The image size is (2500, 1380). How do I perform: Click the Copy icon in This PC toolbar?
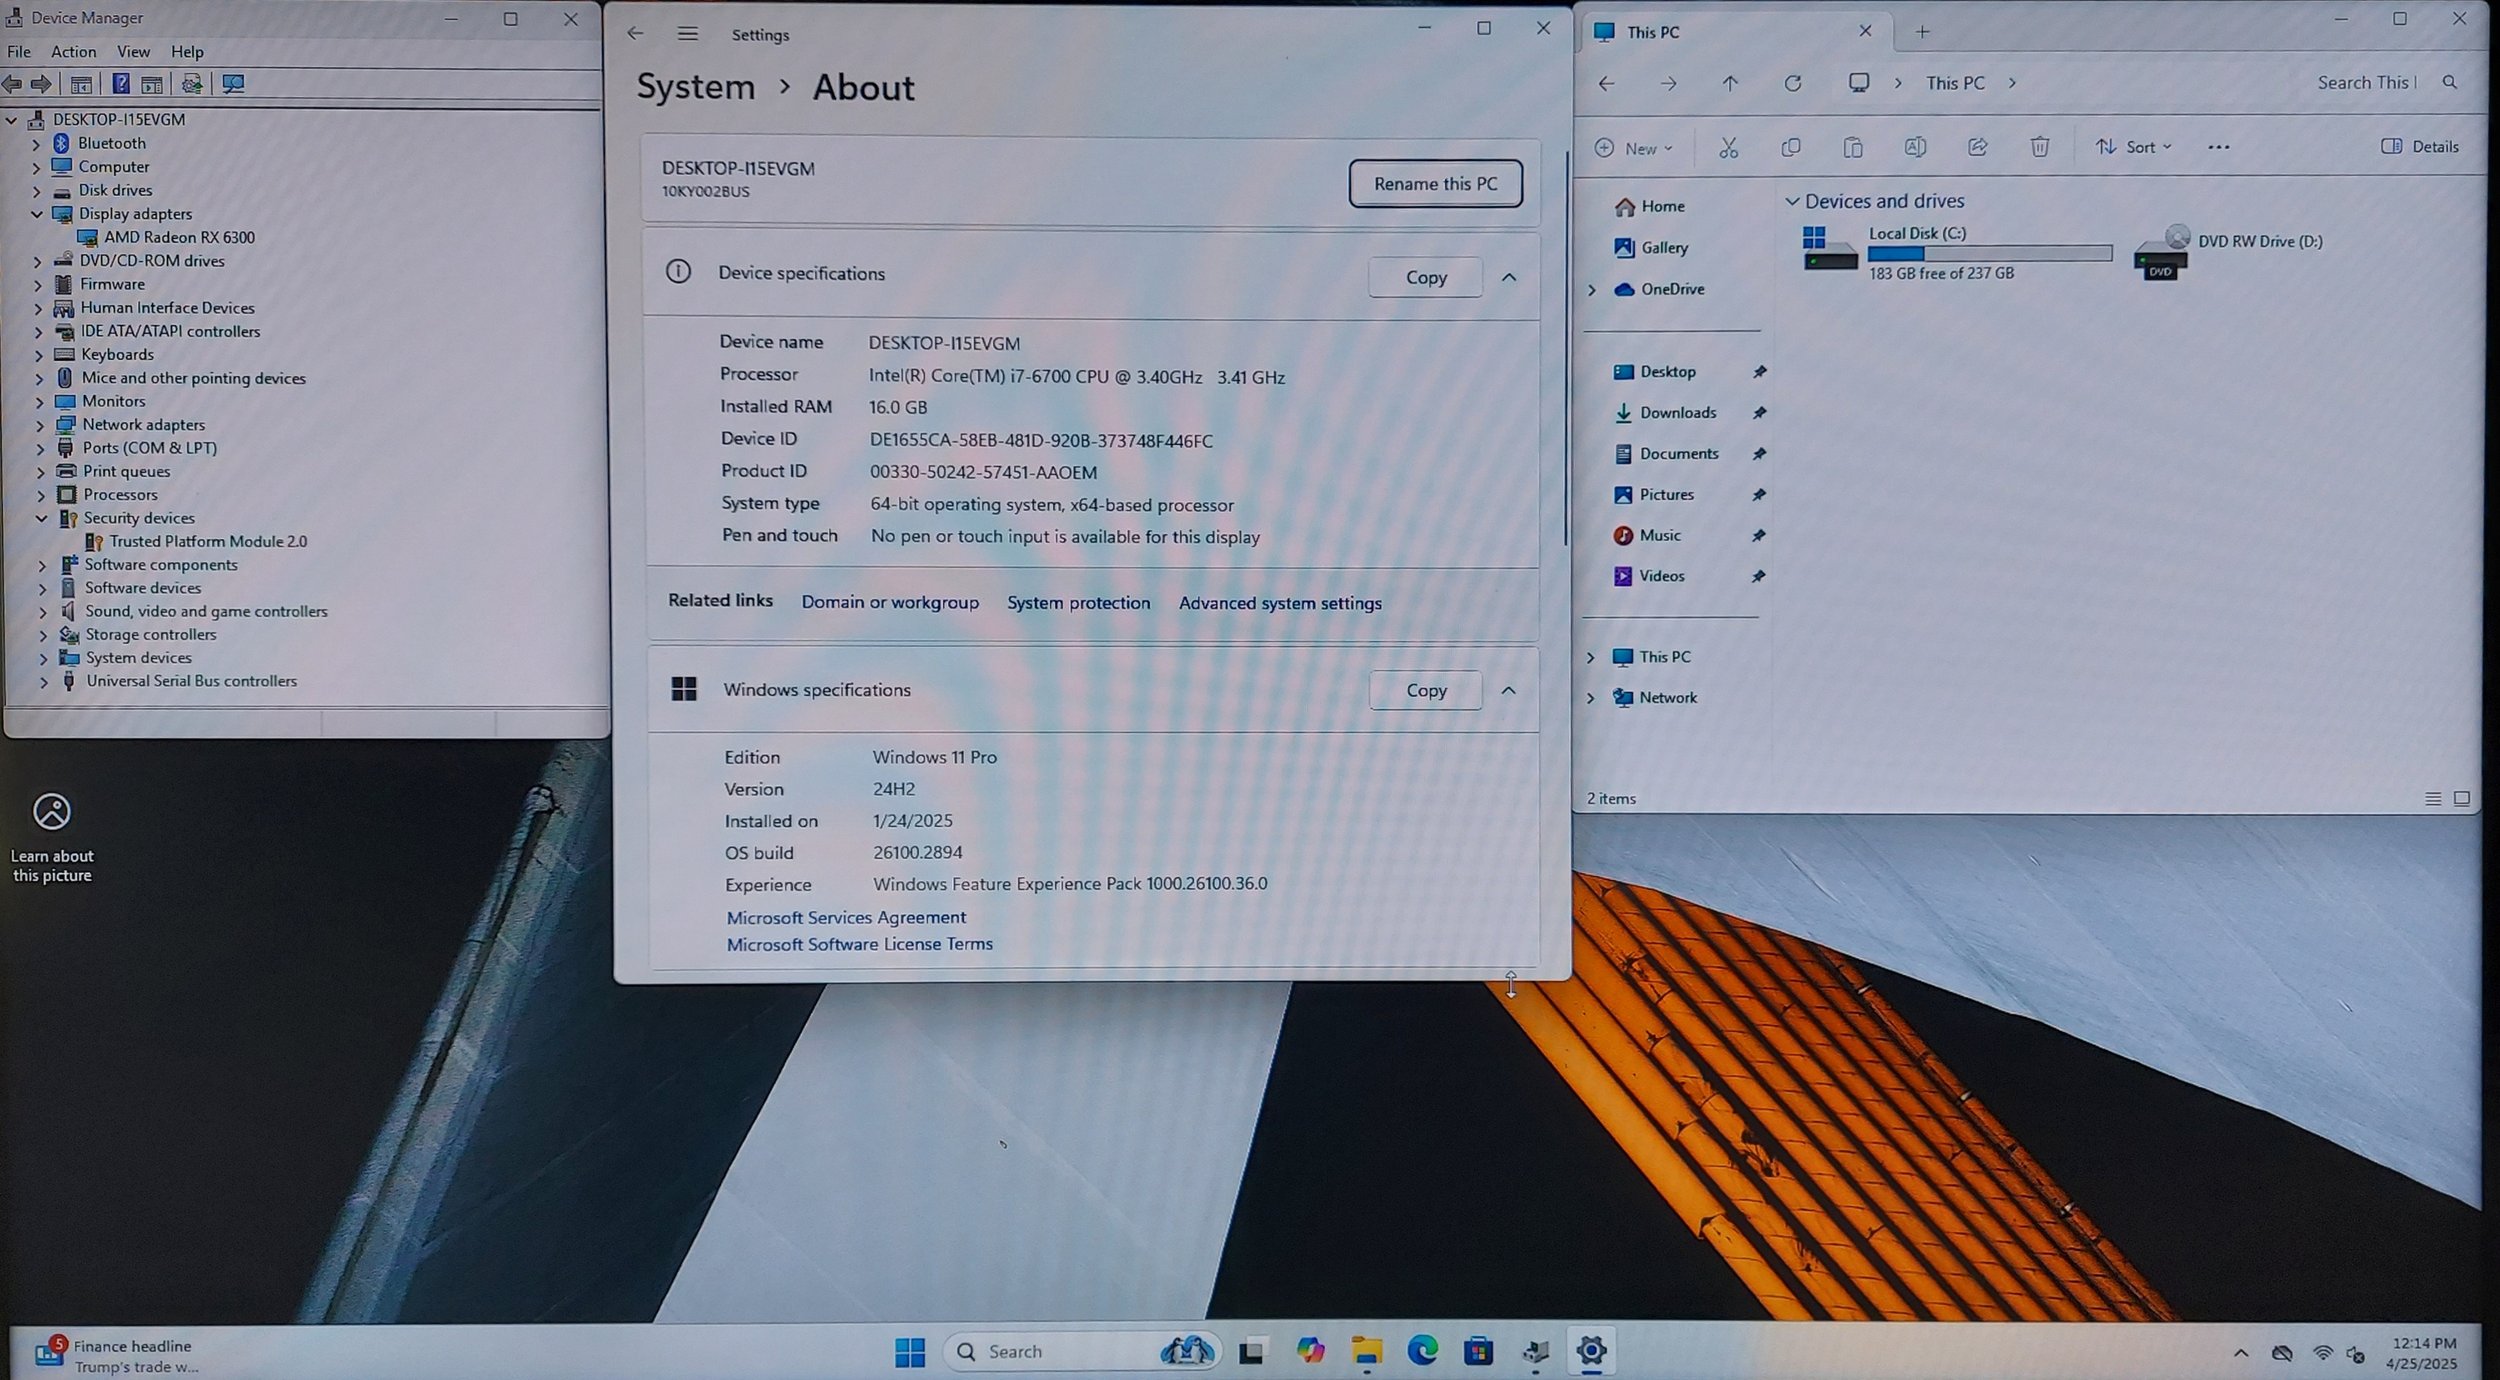click(1791, 148)
